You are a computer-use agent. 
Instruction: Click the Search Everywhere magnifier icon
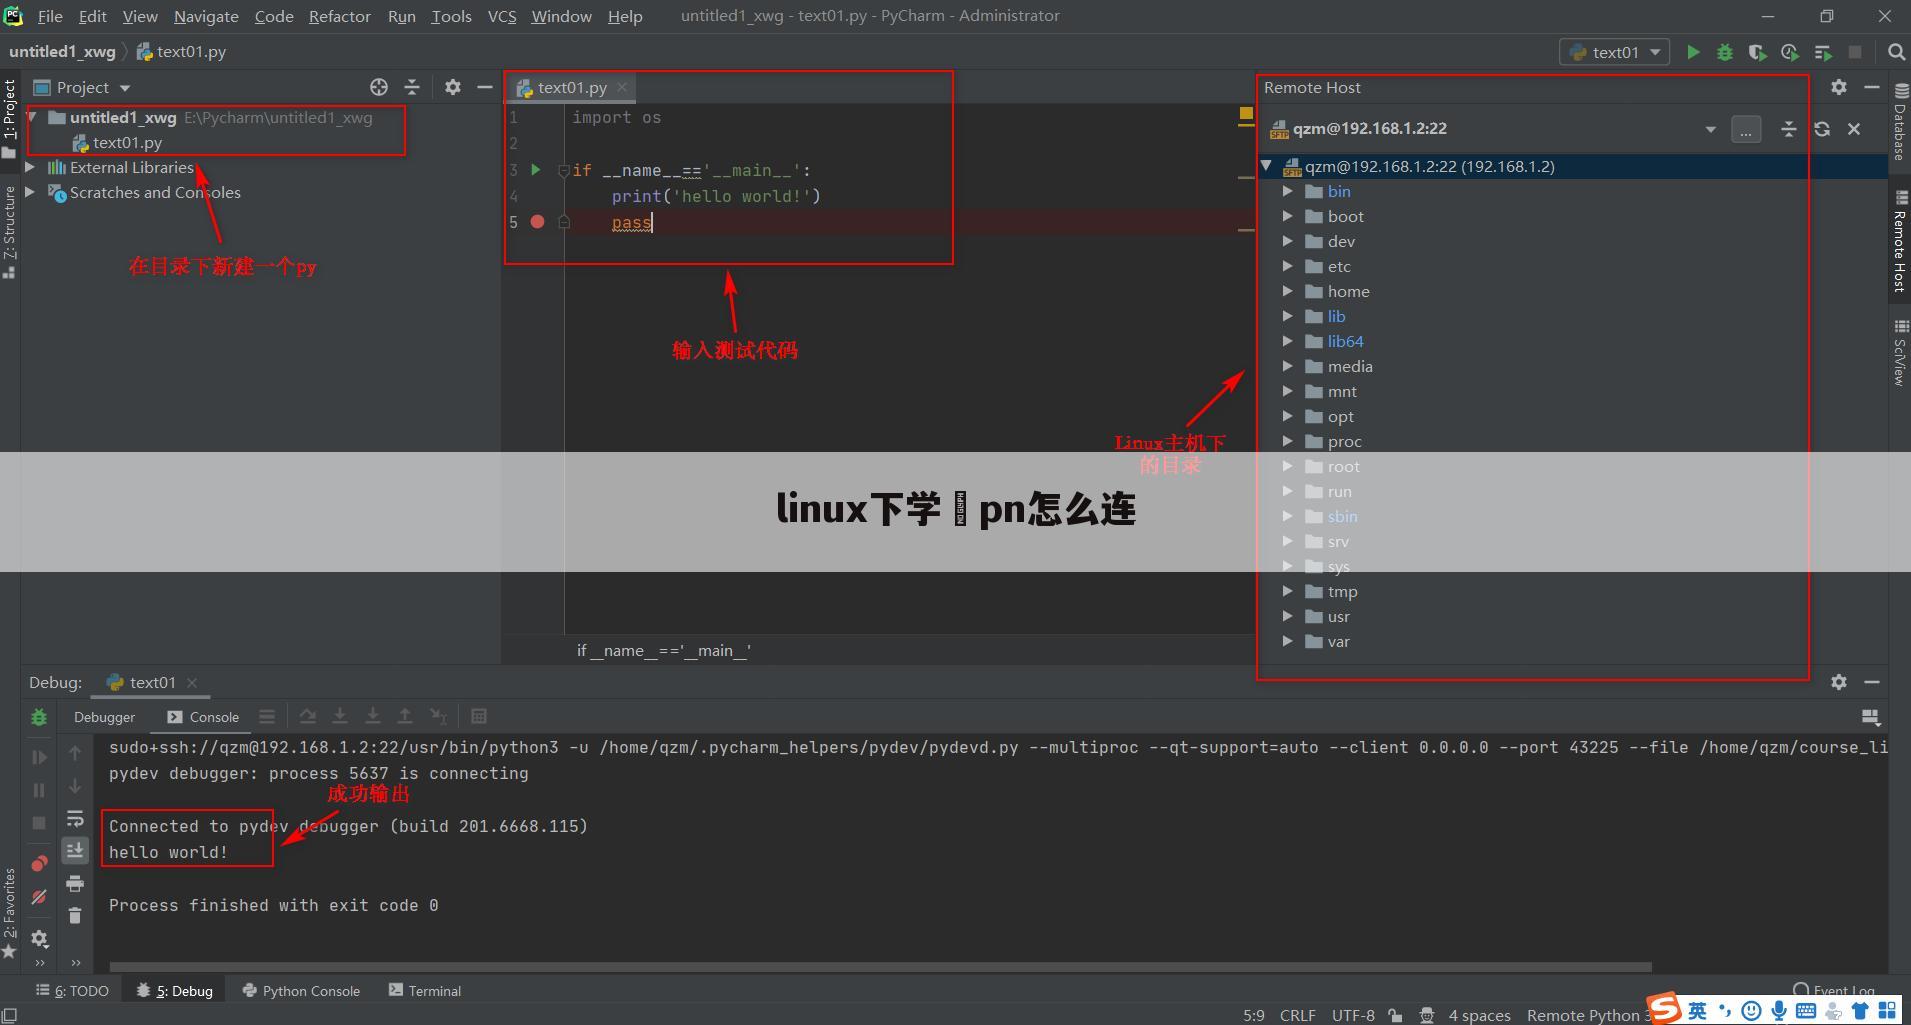[x=1896, y=52]
